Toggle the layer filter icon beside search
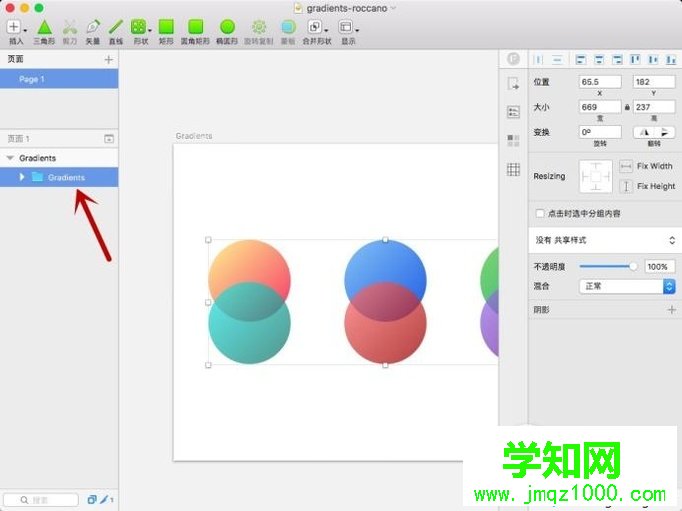Screen dimensions: 682x511 pos(92,500)
